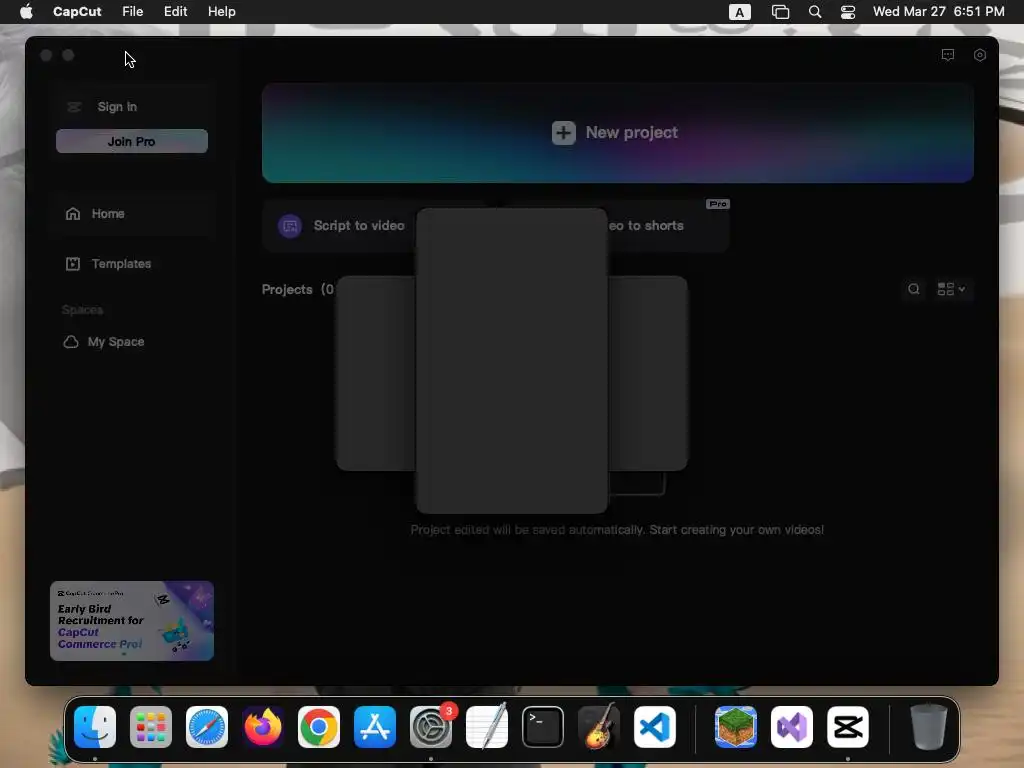
Task: Click the plus icon in New project
Action: tap(563, 133)
